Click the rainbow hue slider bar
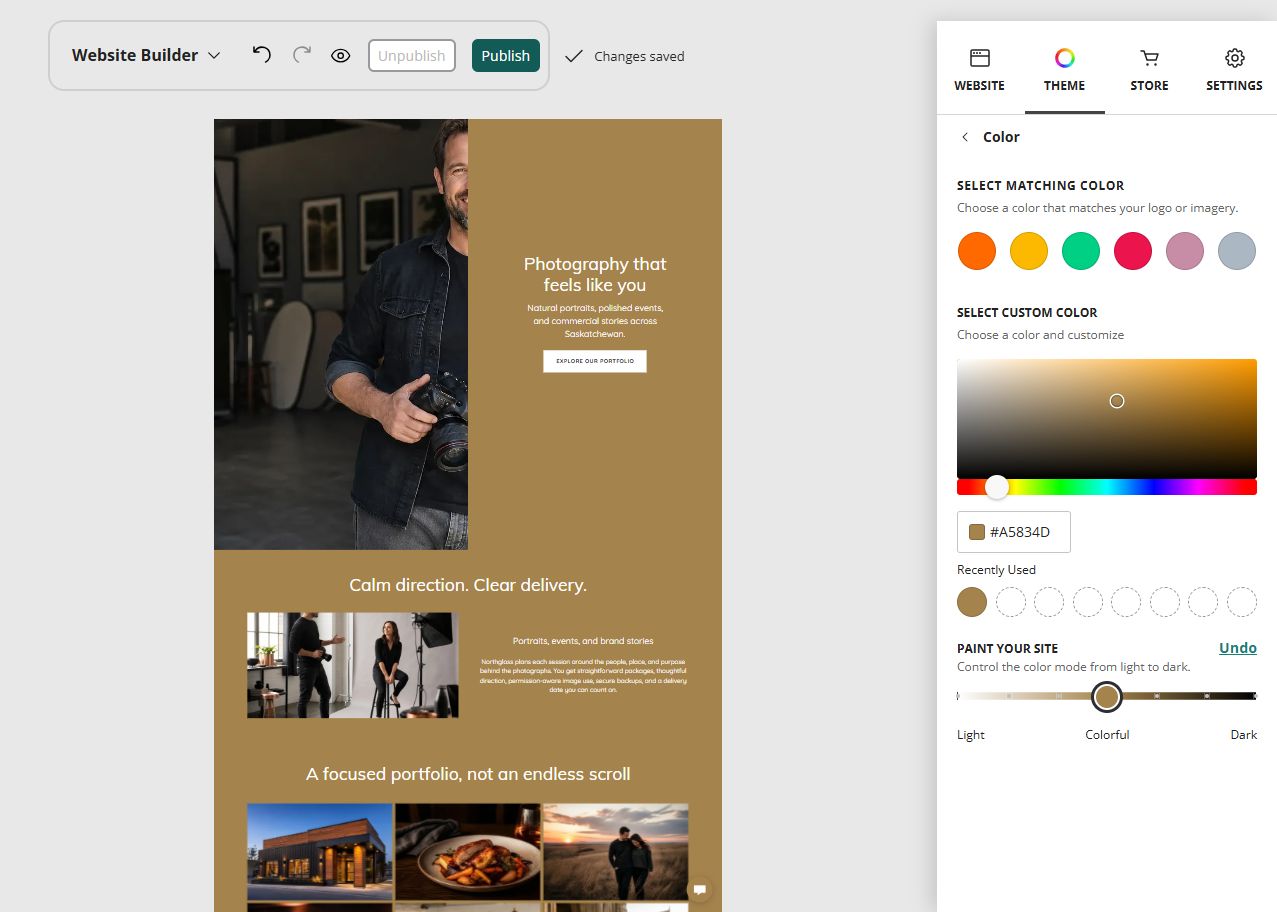Screen dimensions: 1277x912 1107,487
